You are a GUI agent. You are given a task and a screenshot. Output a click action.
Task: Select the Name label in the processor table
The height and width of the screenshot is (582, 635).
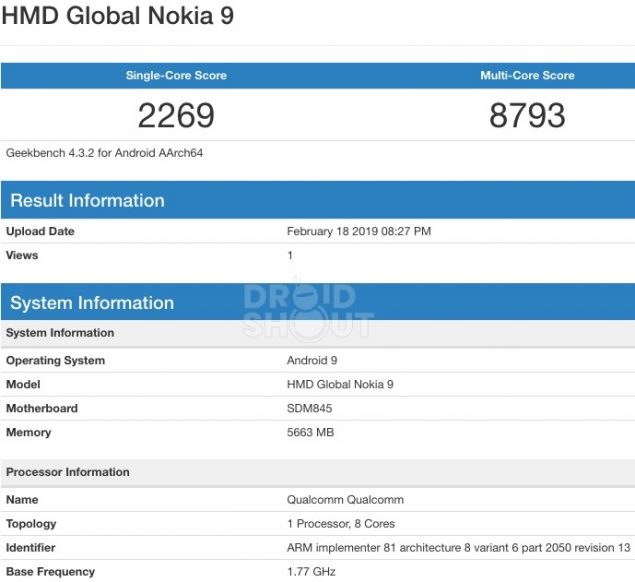tap(22, 500)
